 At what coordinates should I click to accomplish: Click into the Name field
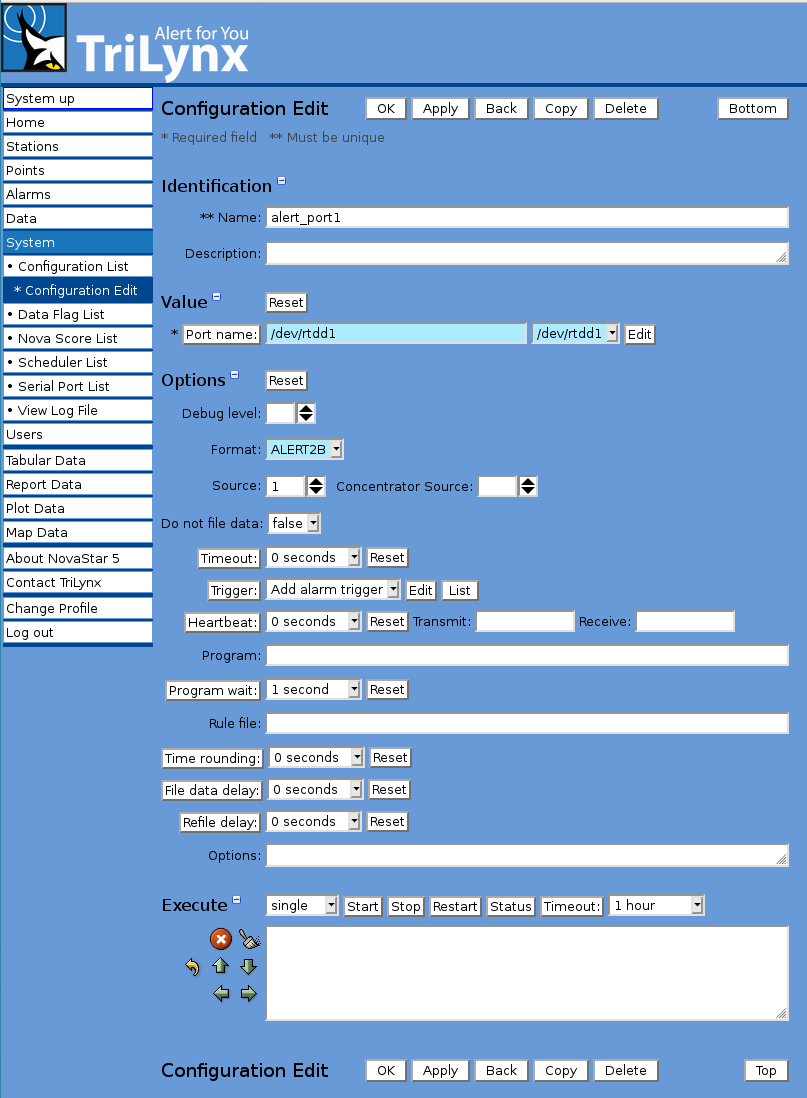527,217
